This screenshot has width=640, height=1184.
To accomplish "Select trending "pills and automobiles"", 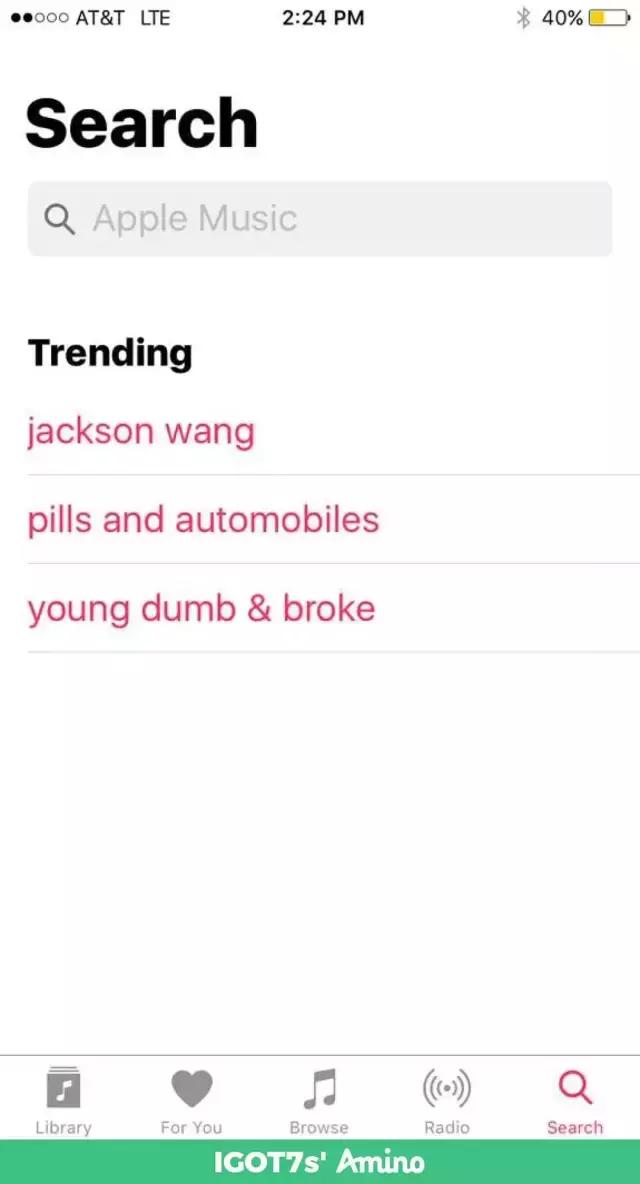I will [203, 520].
